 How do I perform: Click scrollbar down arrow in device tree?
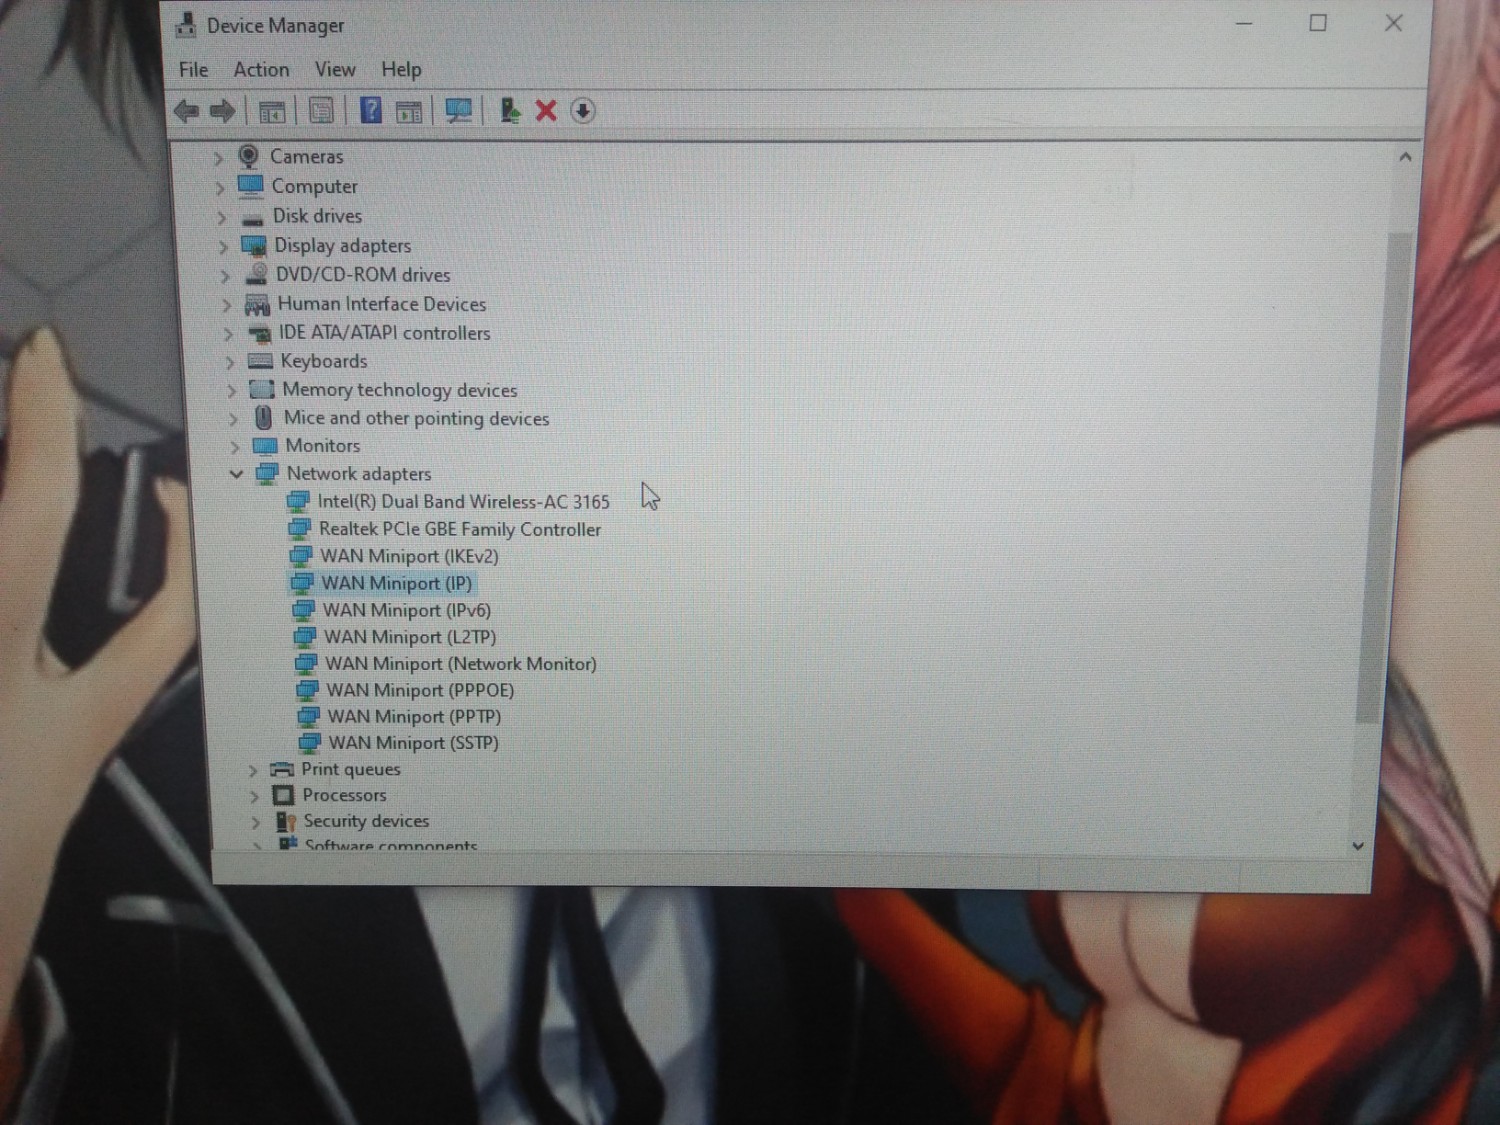[x=1358, y=846]
